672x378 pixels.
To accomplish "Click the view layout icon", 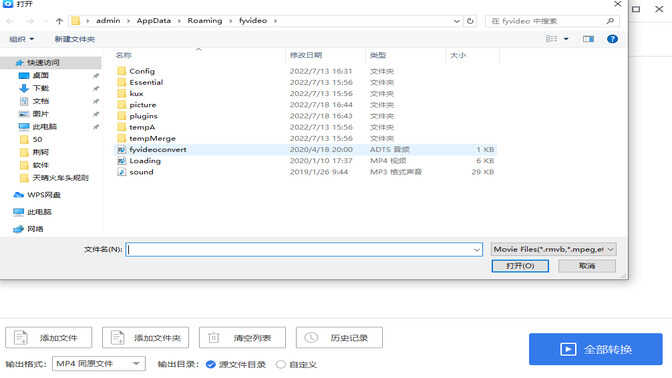I will [x=552, y=39].
